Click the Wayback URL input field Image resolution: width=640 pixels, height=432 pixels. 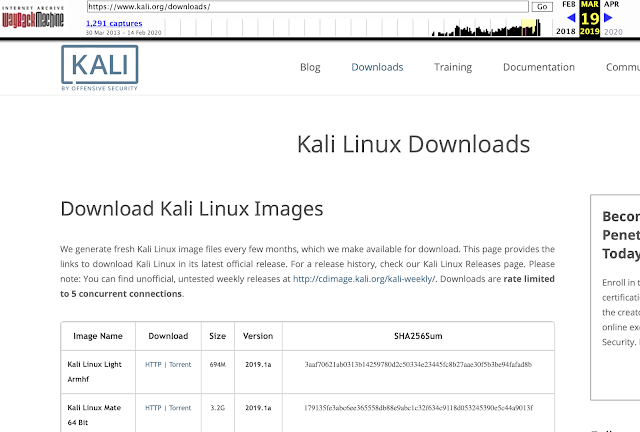[x=308, y=7]
